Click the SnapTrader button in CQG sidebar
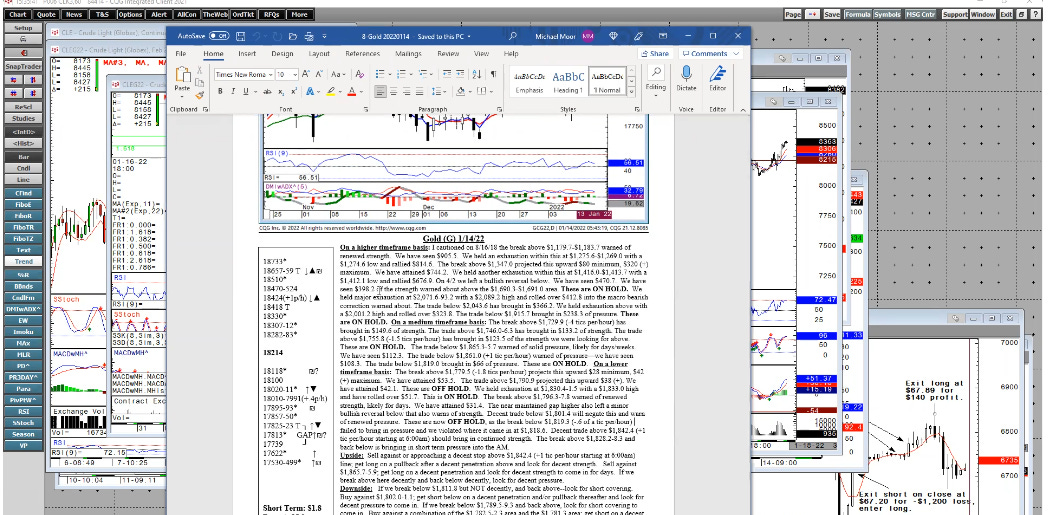The width and height of the screenshot is (1050, 515). [x=23, y=67]
